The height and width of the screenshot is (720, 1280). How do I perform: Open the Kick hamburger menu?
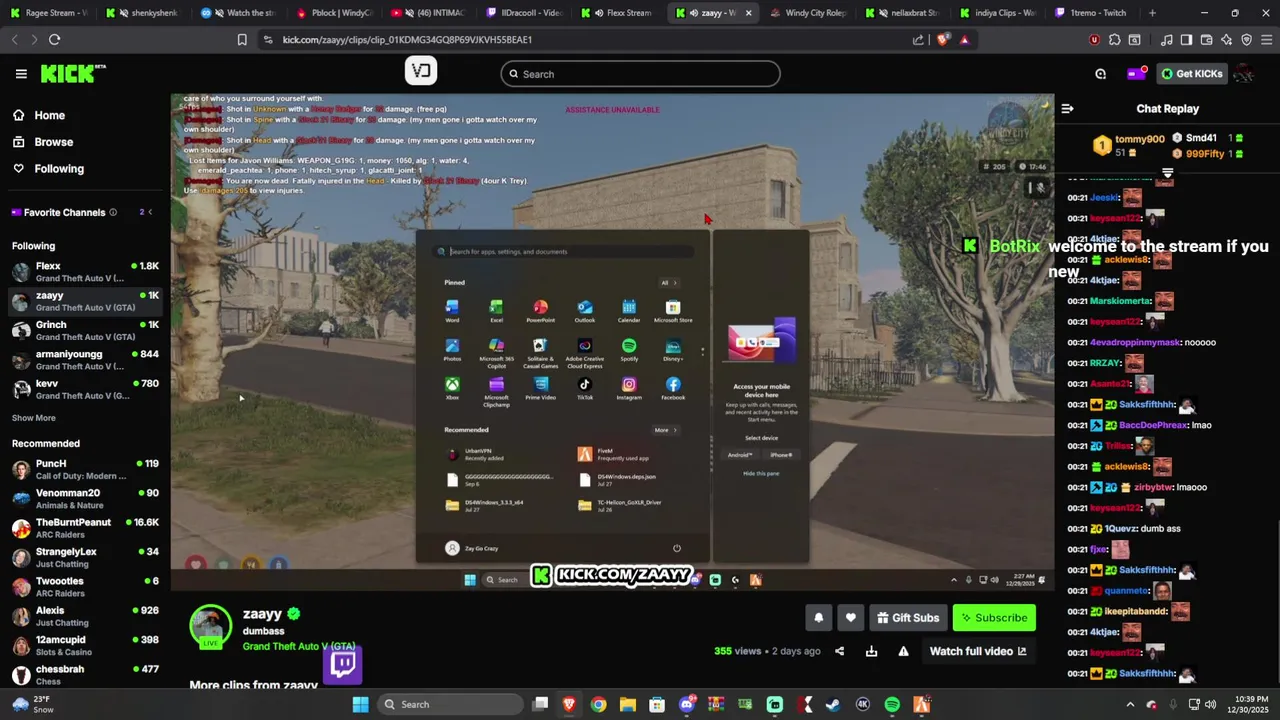(21, 74)
